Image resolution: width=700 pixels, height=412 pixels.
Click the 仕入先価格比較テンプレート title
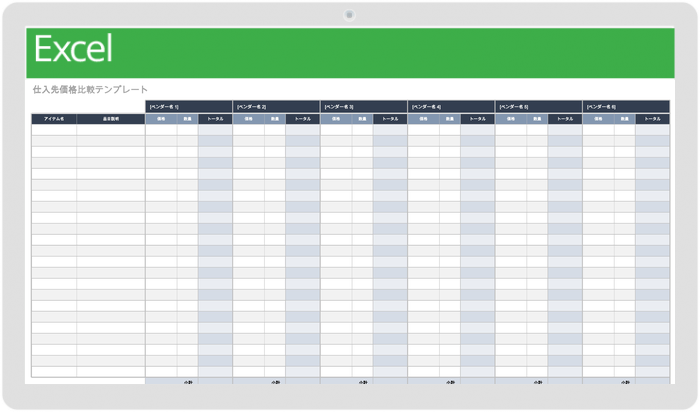(90, 89)
